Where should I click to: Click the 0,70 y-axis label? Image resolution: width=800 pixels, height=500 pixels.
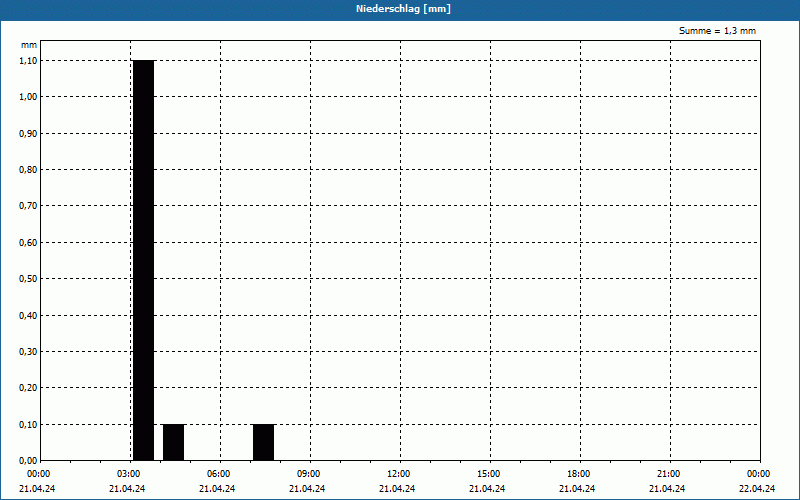pos(28,206)
